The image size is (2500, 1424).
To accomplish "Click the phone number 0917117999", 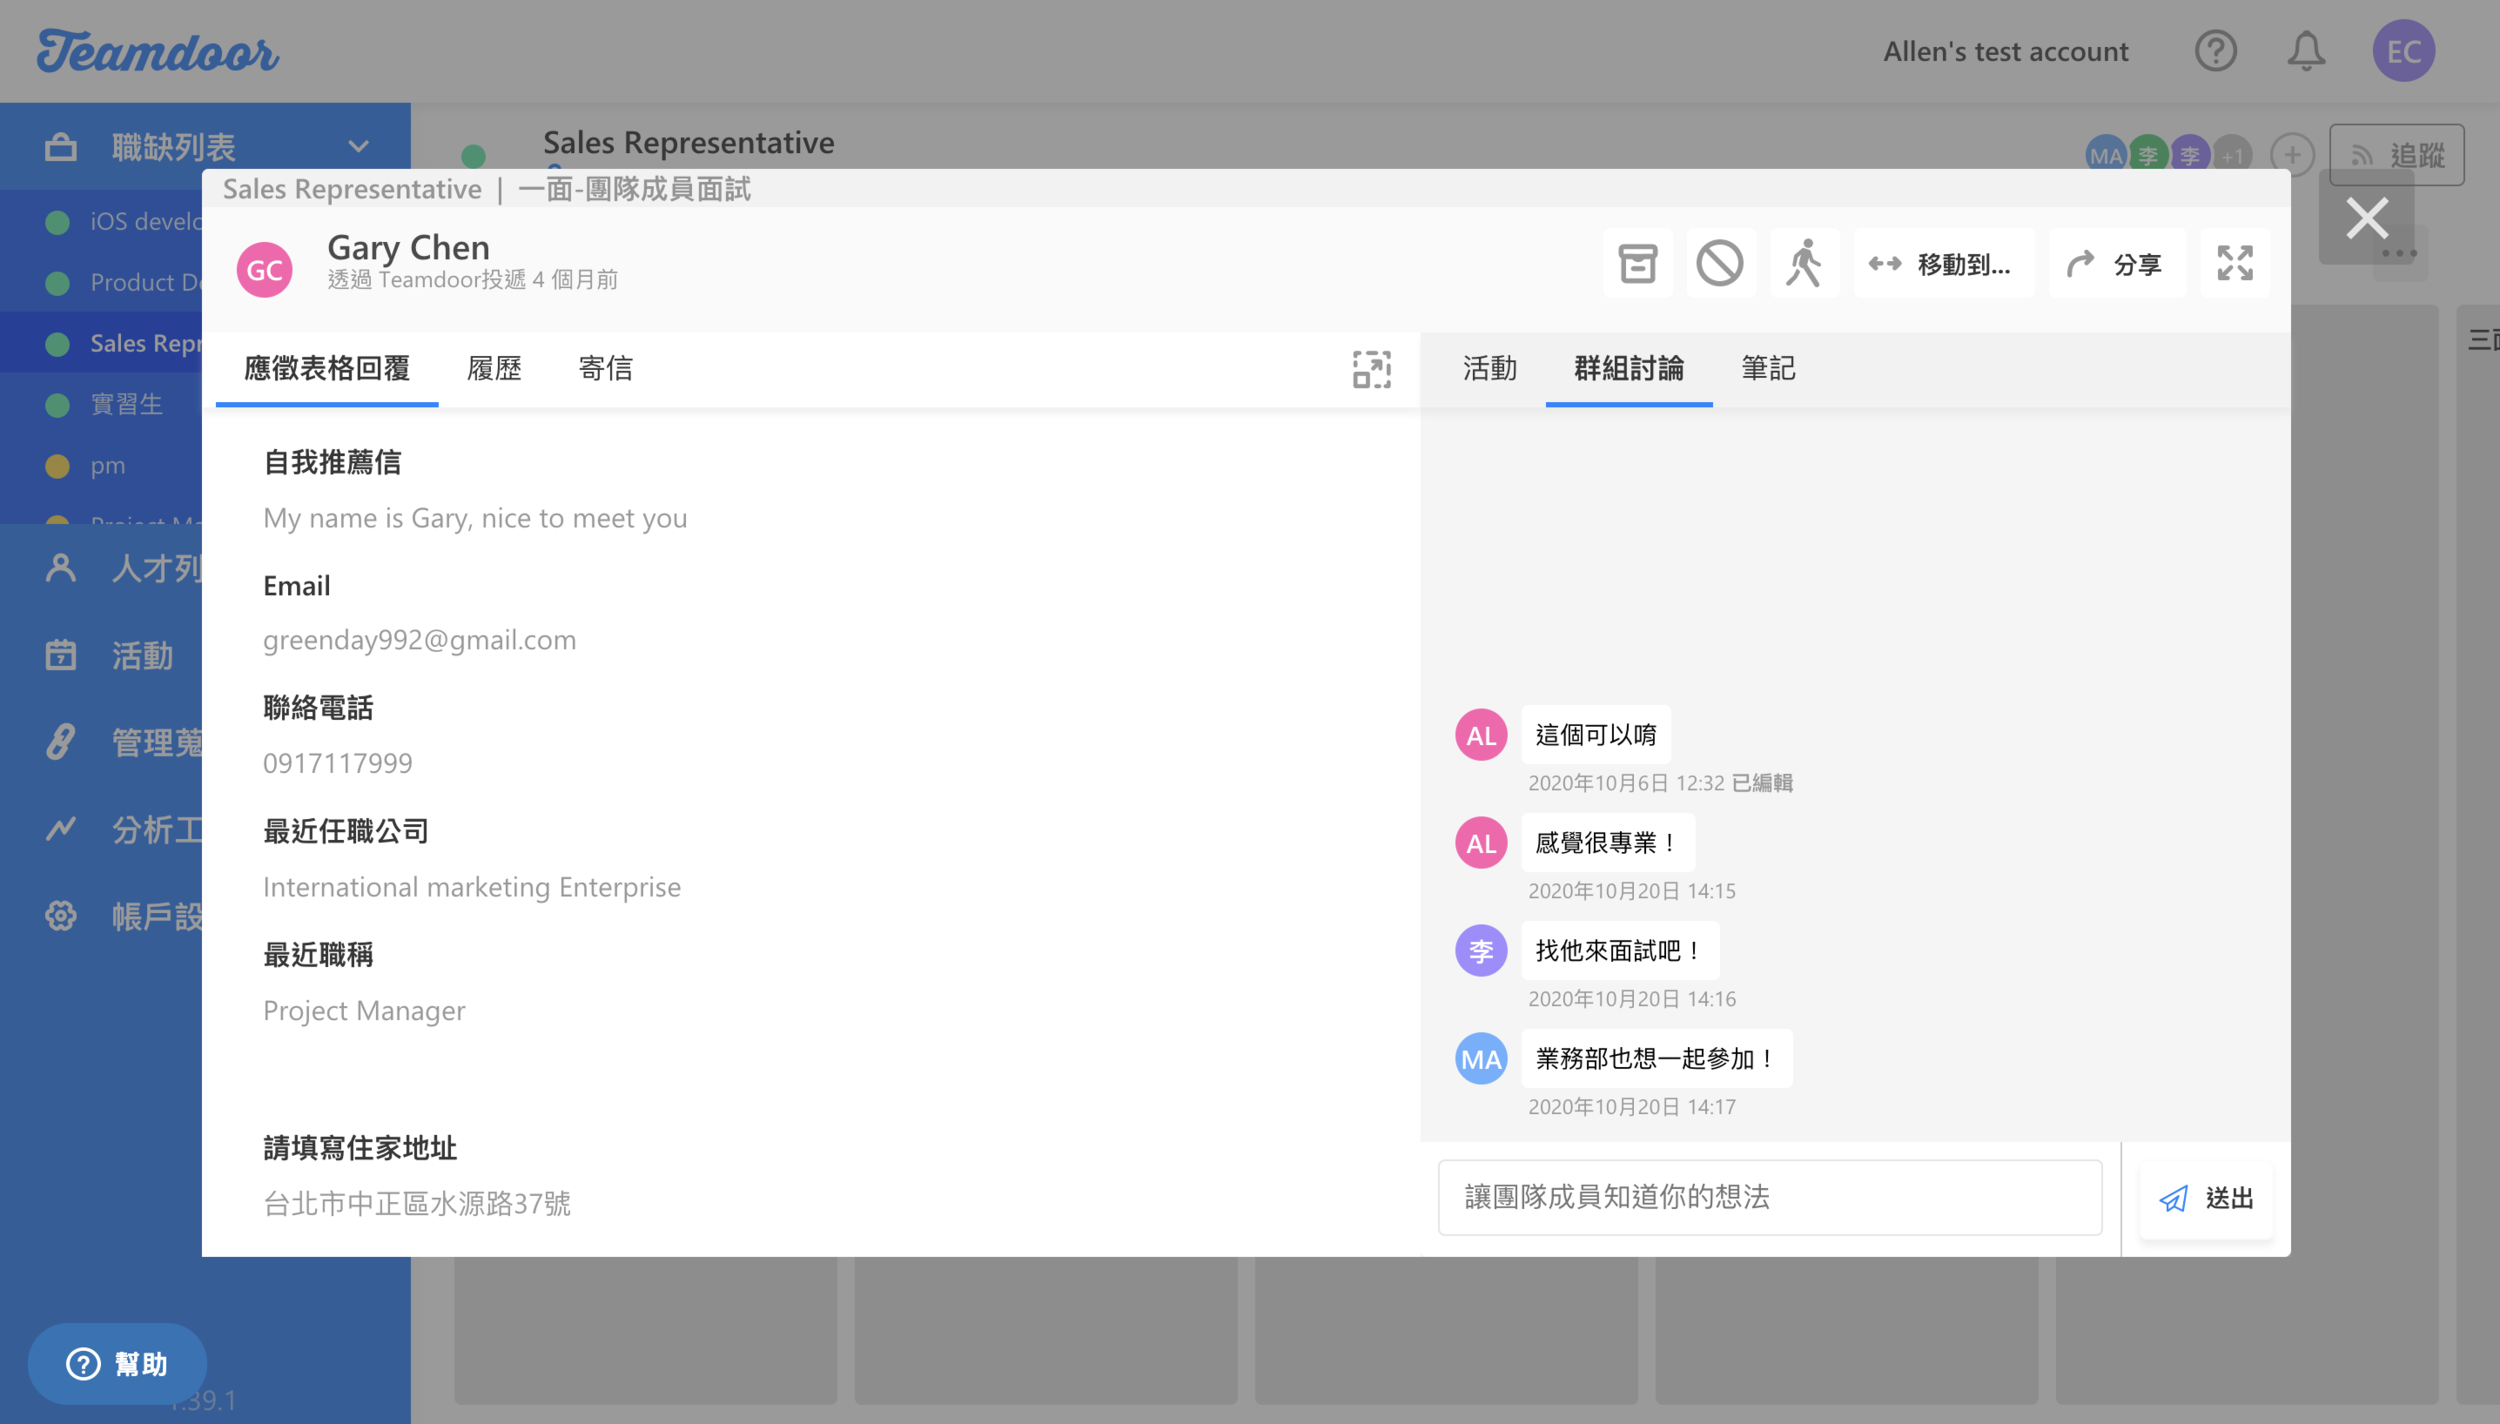I will coord(338,763).
